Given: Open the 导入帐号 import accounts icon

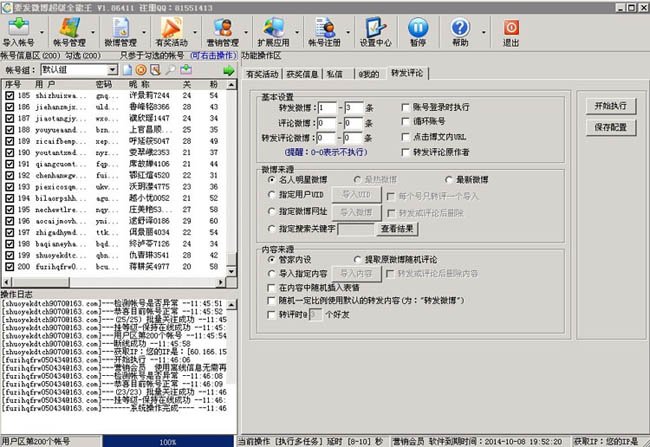Looking at the screenshot, I should click(x=18, y=32).
